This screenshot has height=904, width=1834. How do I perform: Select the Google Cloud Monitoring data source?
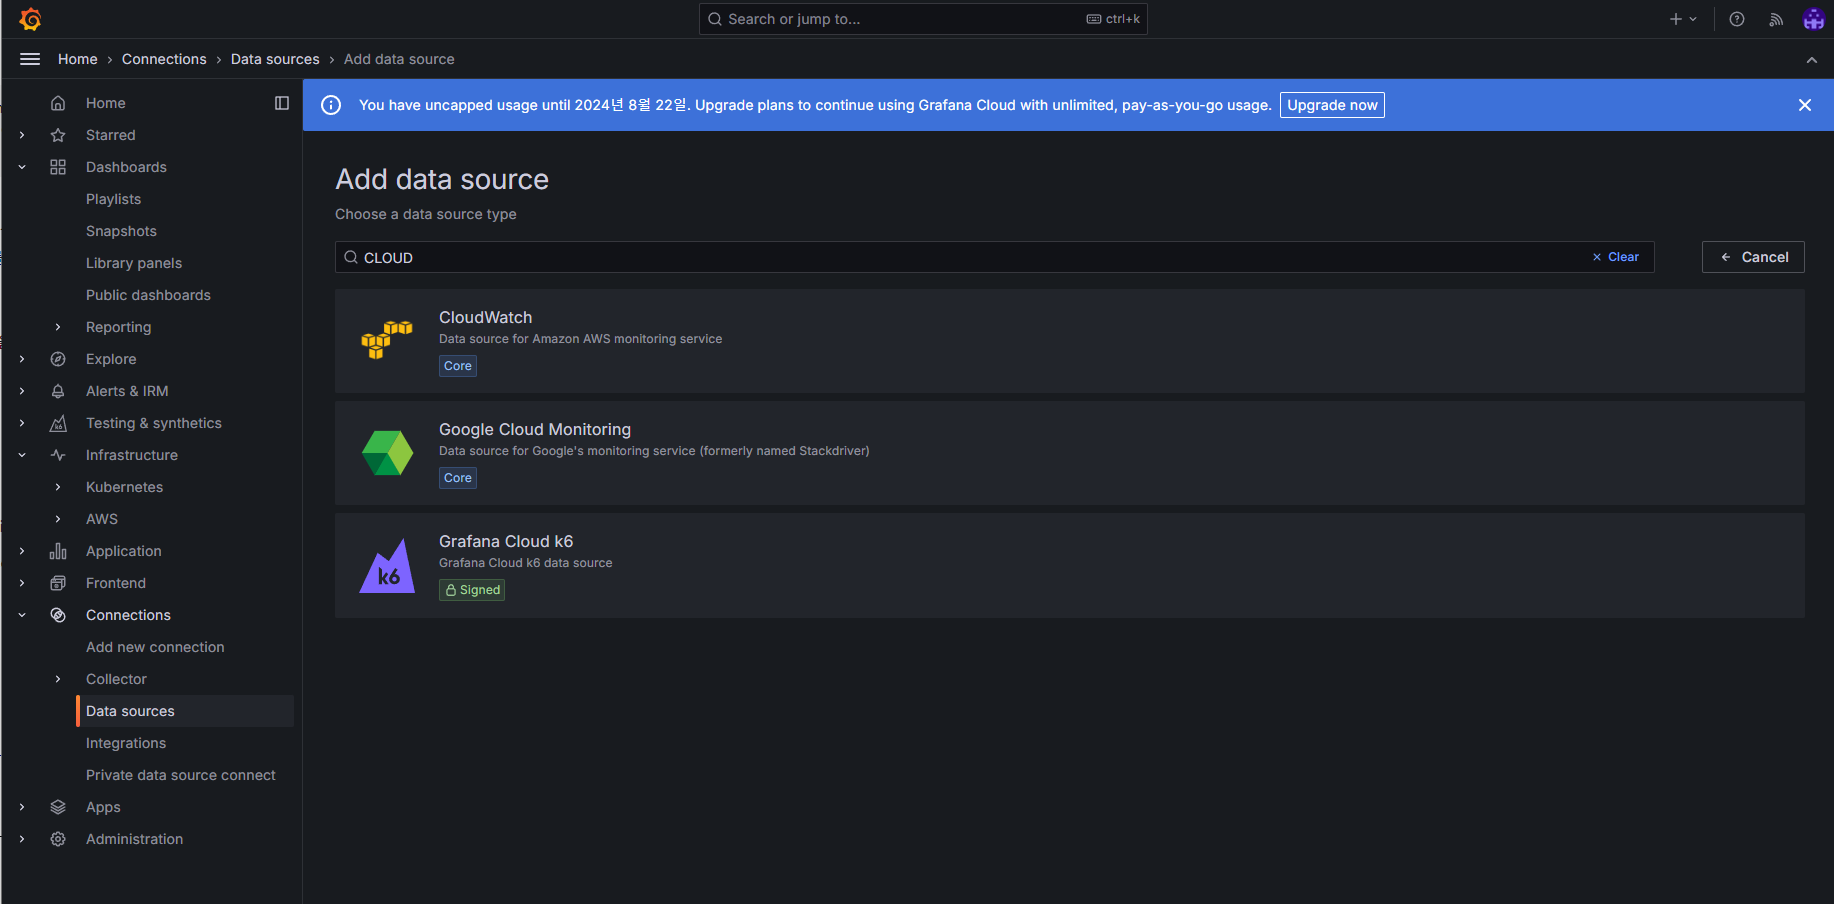pos(1070,453)
